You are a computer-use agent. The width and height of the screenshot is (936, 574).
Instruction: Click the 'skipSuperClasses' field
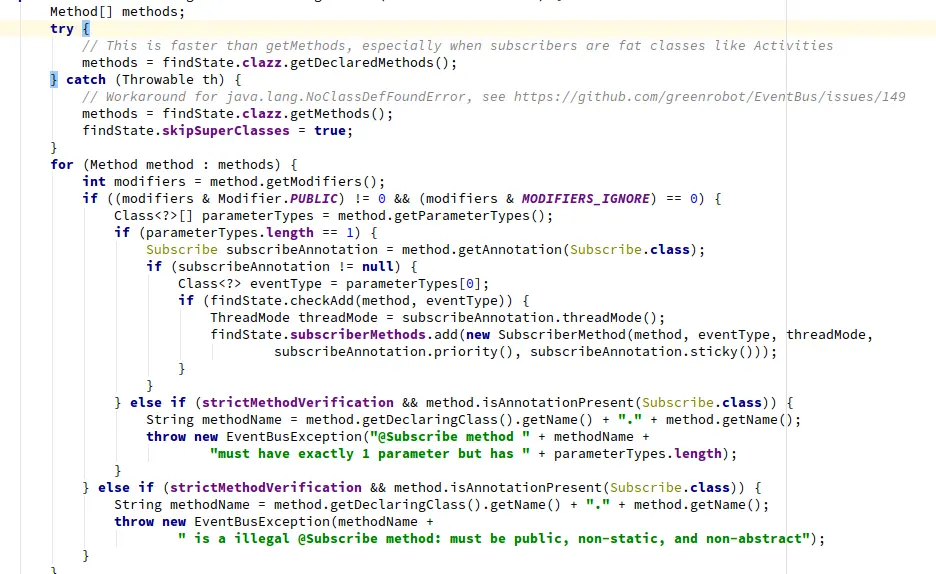click(x=226, y=131)
